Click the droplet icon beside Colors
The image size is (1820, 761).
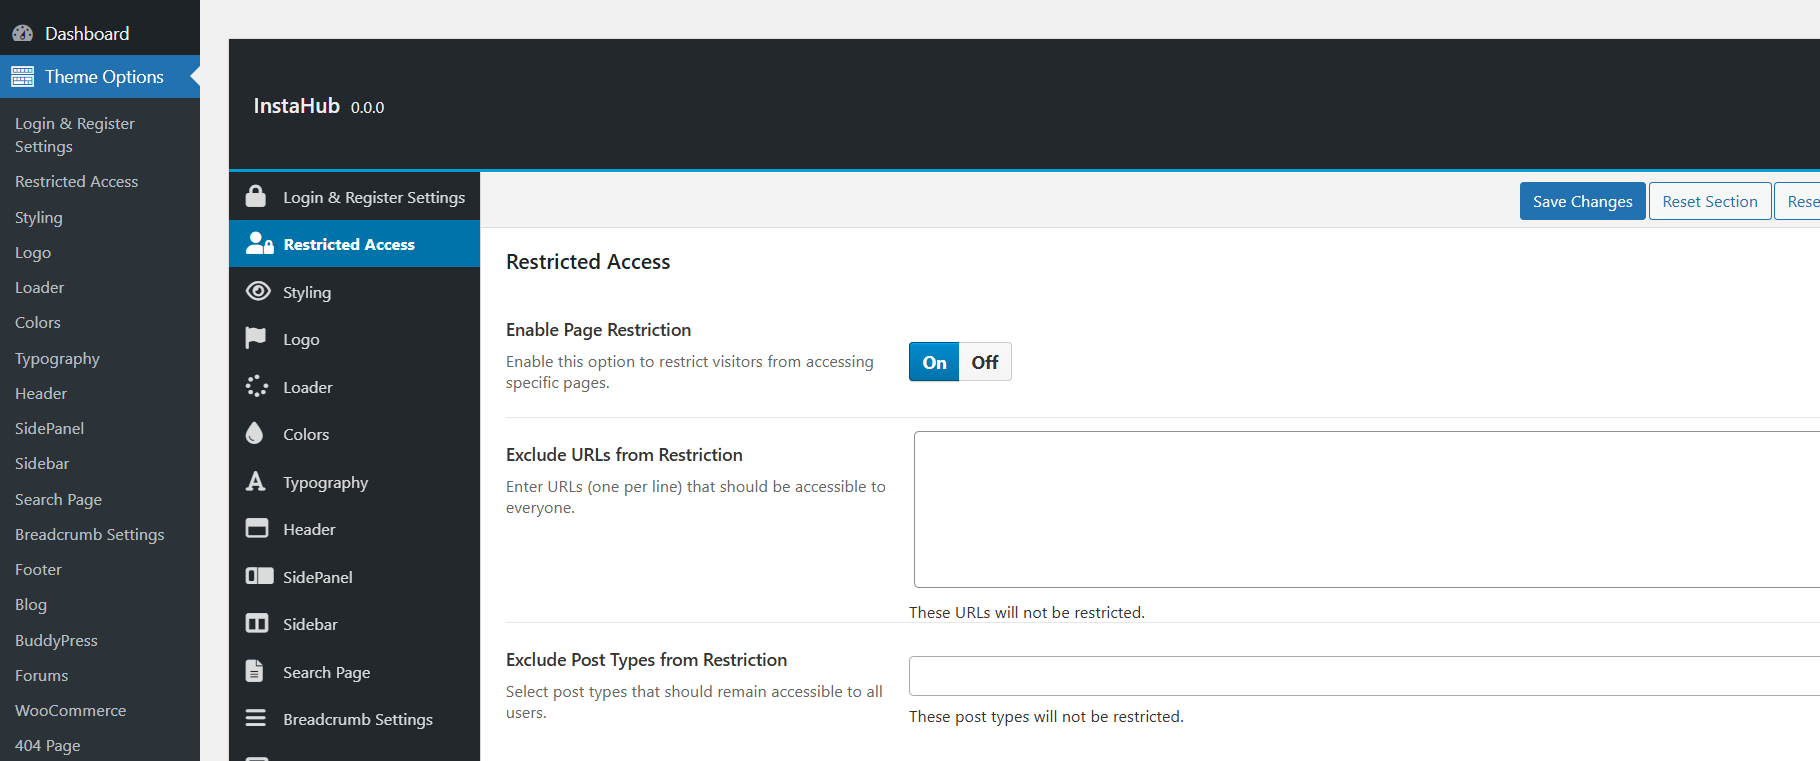pyautogui.click(x=255, y=433)
